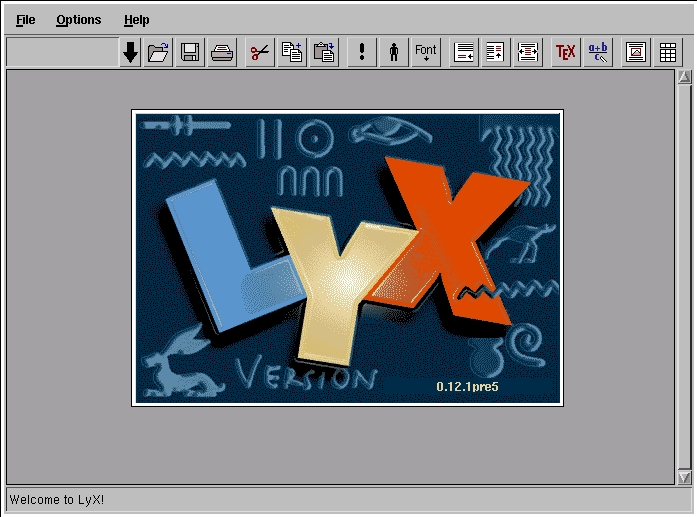Click the Open file folder icon
The image size is (697, 517).
pos(158,52)
